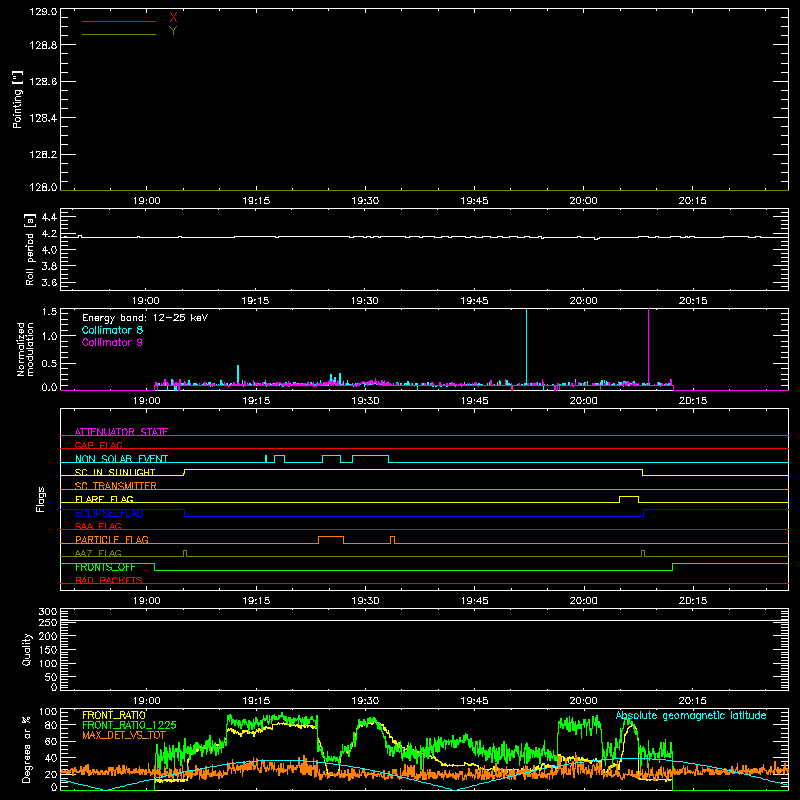The height and width of the screenshot is (800, 800).
Task: Select the Collimator 8 legend entry
Action: click(x=112, y=330)
